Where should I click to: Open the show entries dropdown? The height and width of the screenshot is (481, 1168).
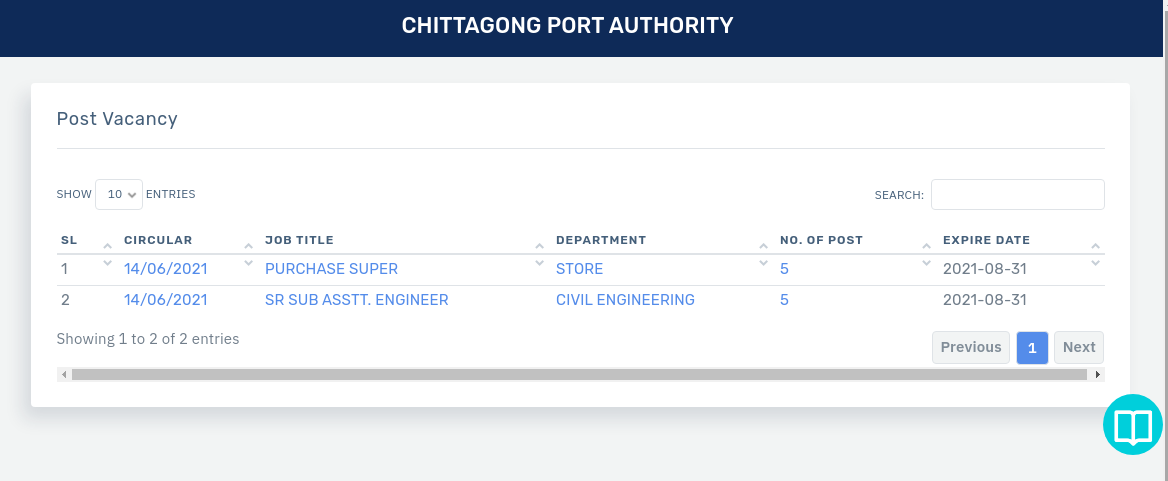tap(119, 194)
